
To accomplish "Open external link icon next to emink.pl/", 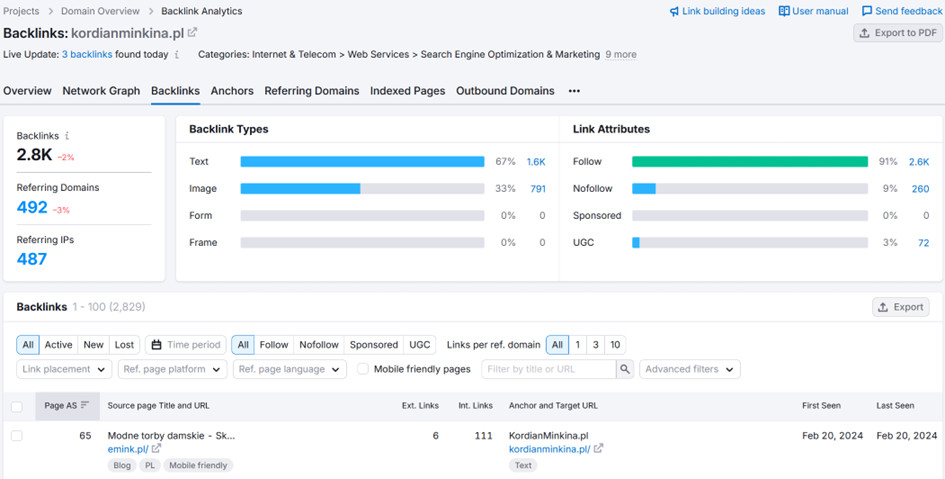I will tap(156, 448).
